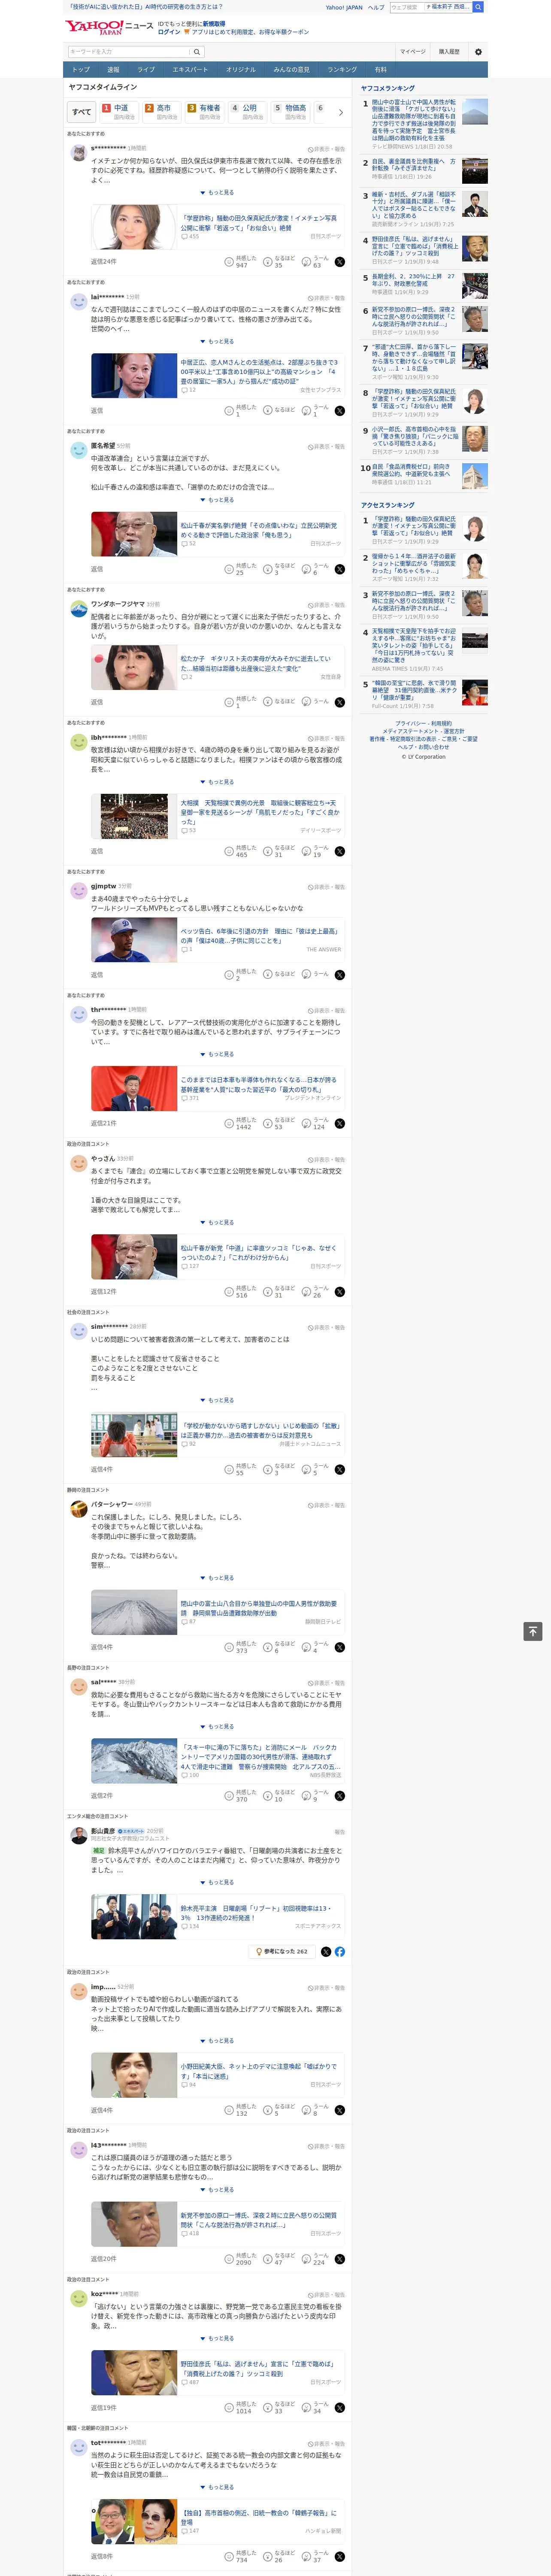
Task: Click 非表示・報告 on s********** comment
Action: click(326, 149)
